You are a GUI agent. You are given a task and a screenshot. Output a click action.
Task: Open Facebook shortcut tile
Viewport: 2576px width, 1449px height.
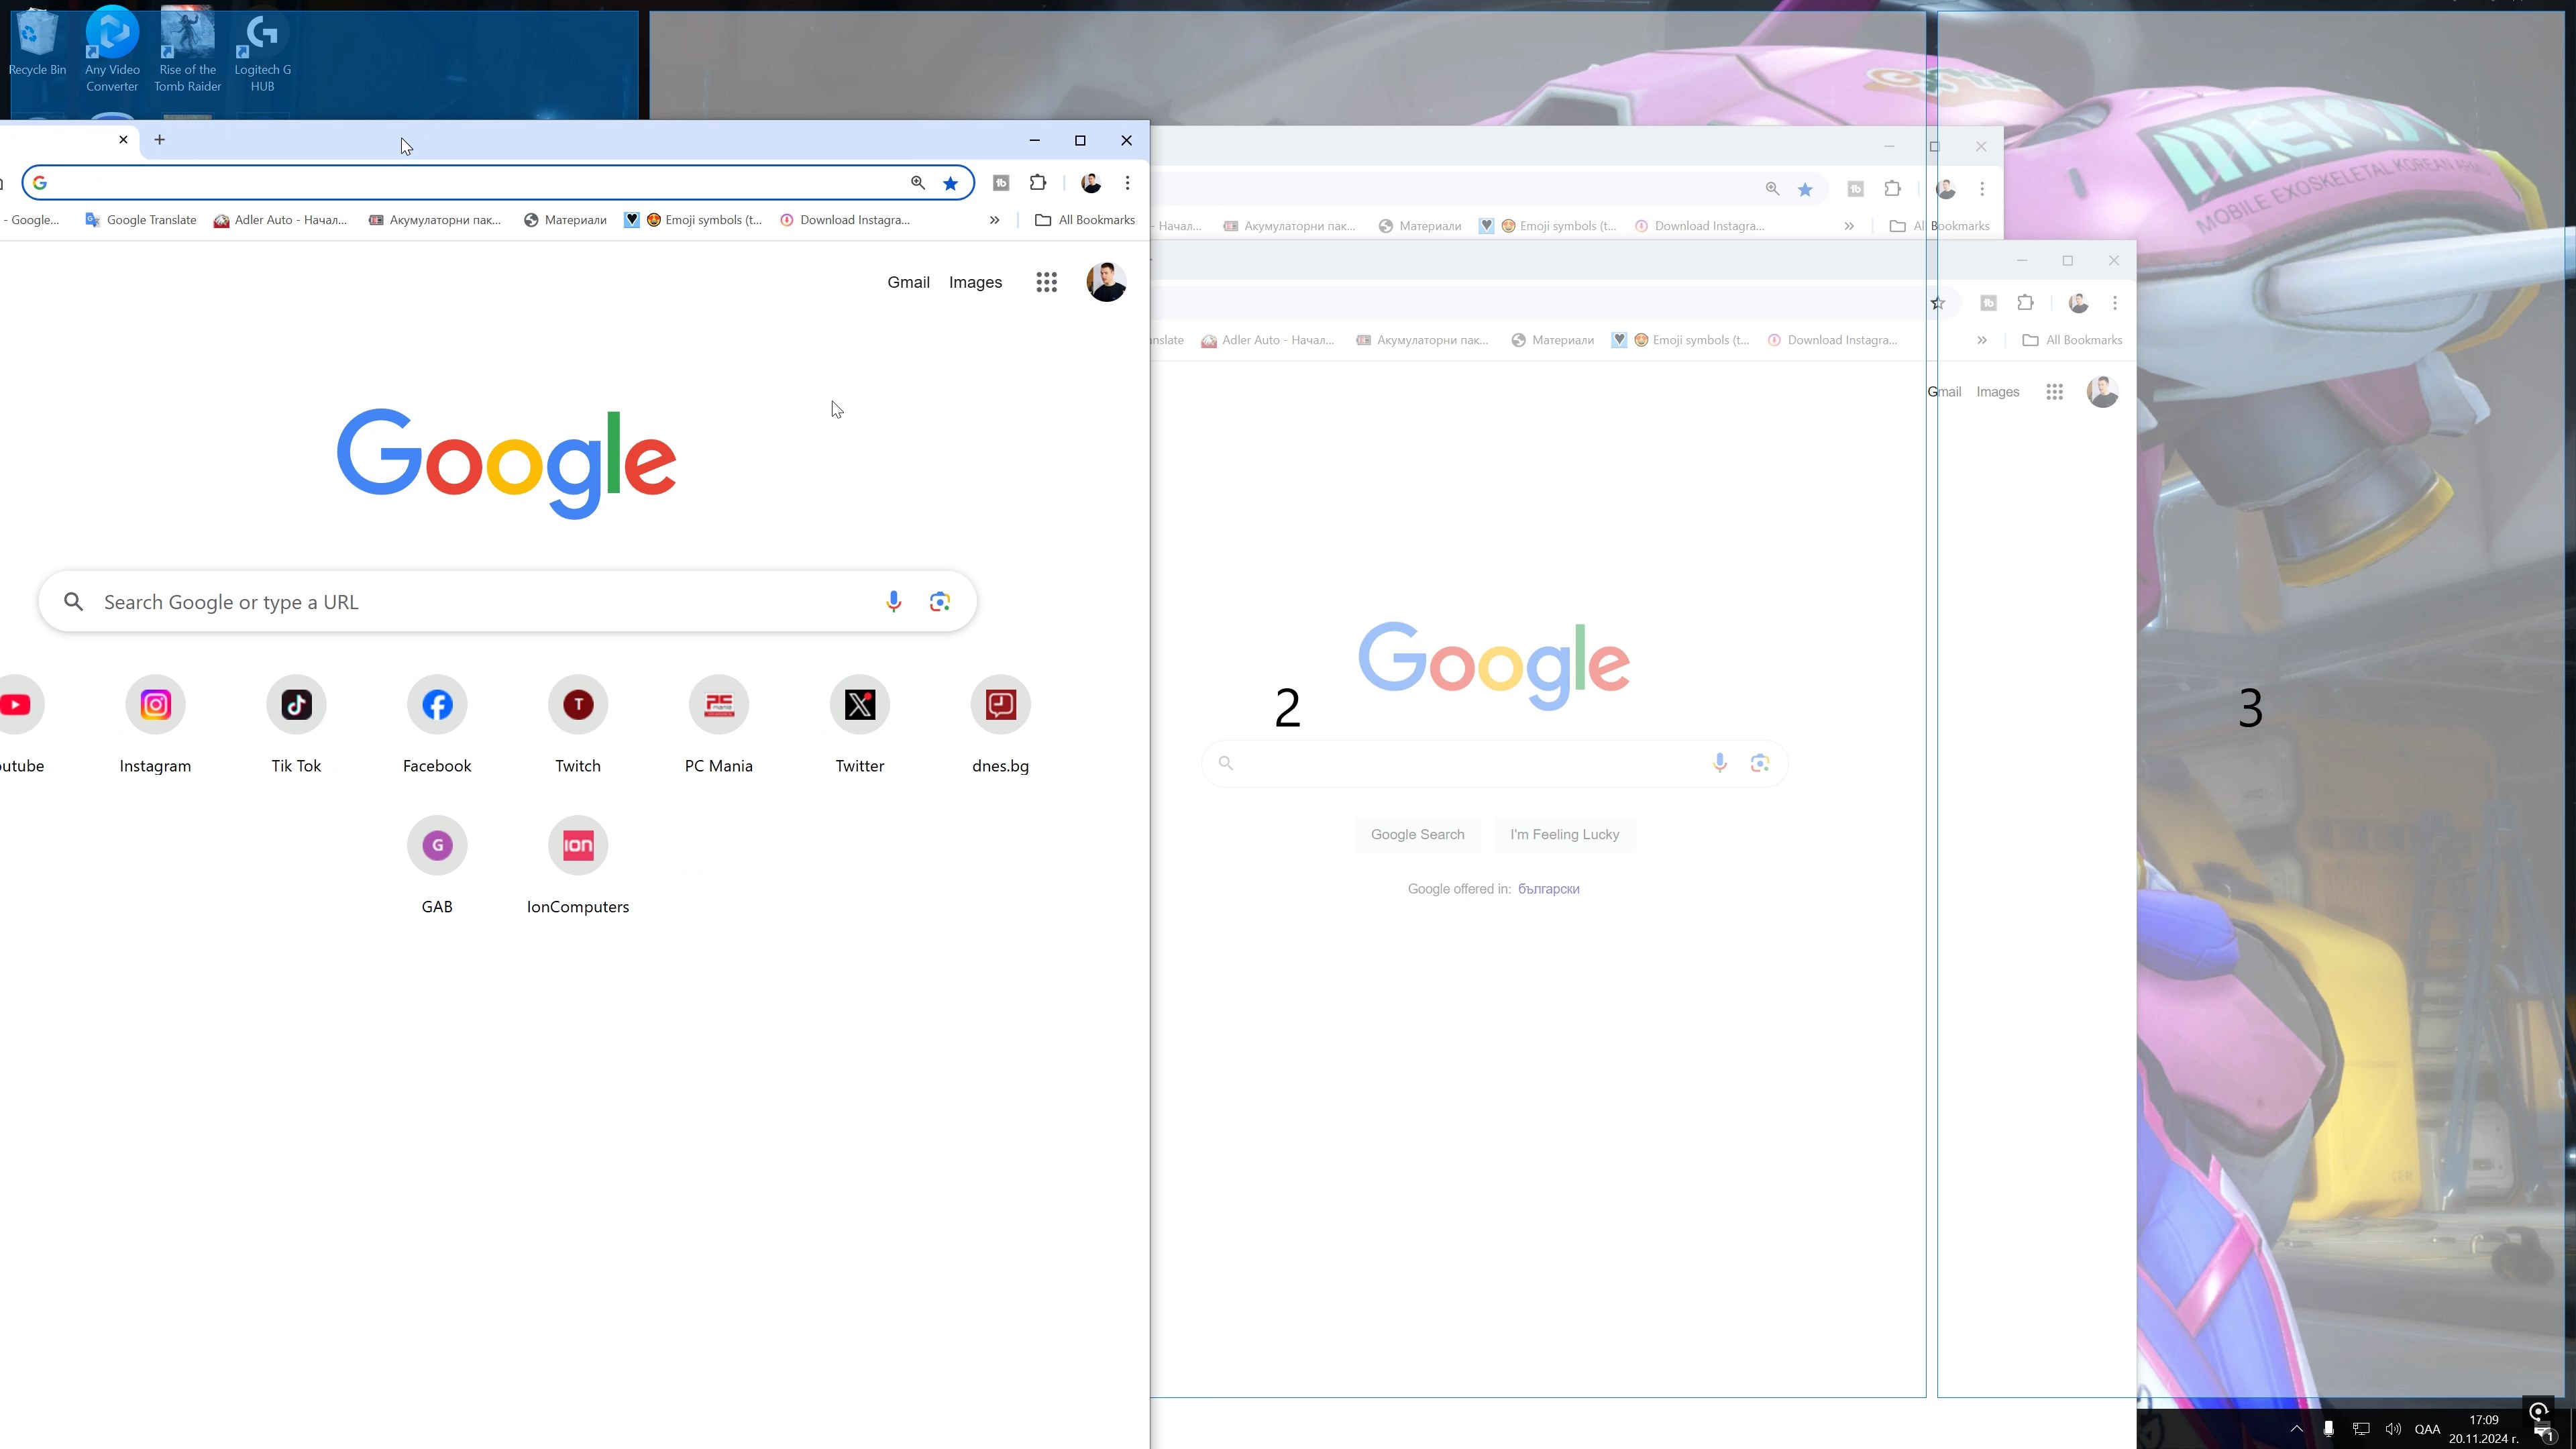pyautogui.click(x=437, y=726)
